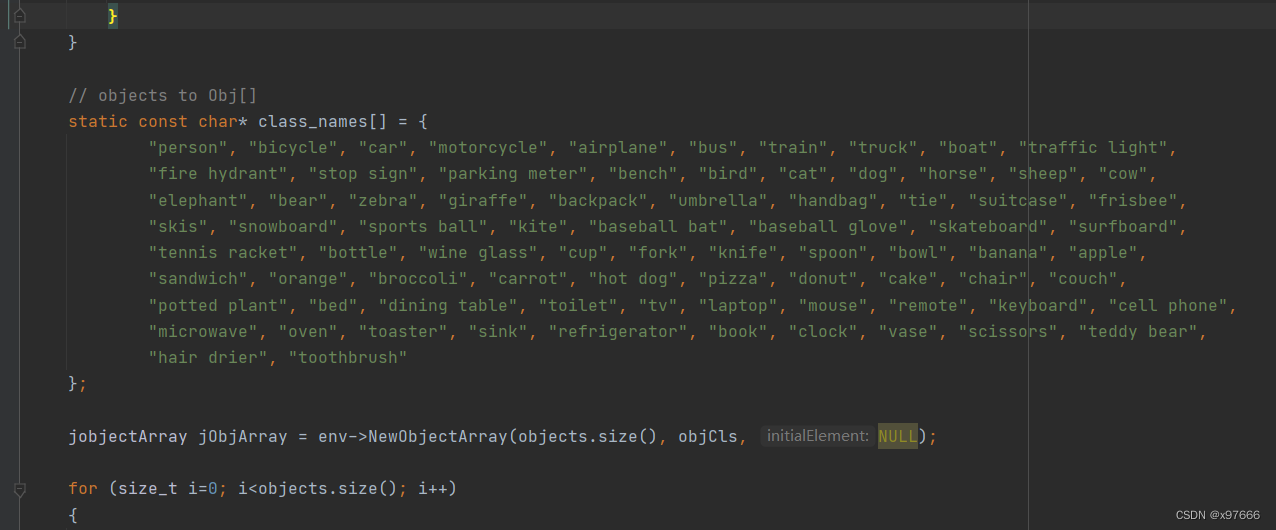Image resolution: width=1276 pixels, height=530 pixels.
Task: Click the "bench" string literal
Action: pyautogui.click(x=643, y=174)
